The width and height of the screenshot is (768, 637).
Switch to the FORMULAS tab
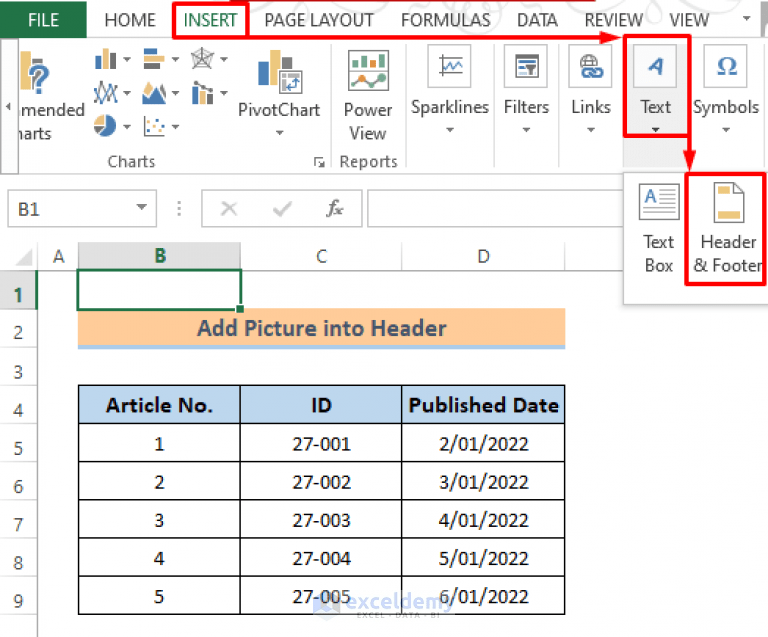pos(445,20)
